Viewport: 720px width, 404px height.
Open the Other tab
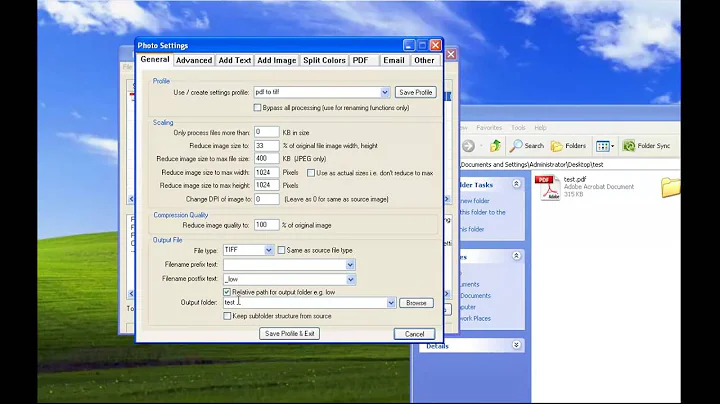[x=424, y=60]
